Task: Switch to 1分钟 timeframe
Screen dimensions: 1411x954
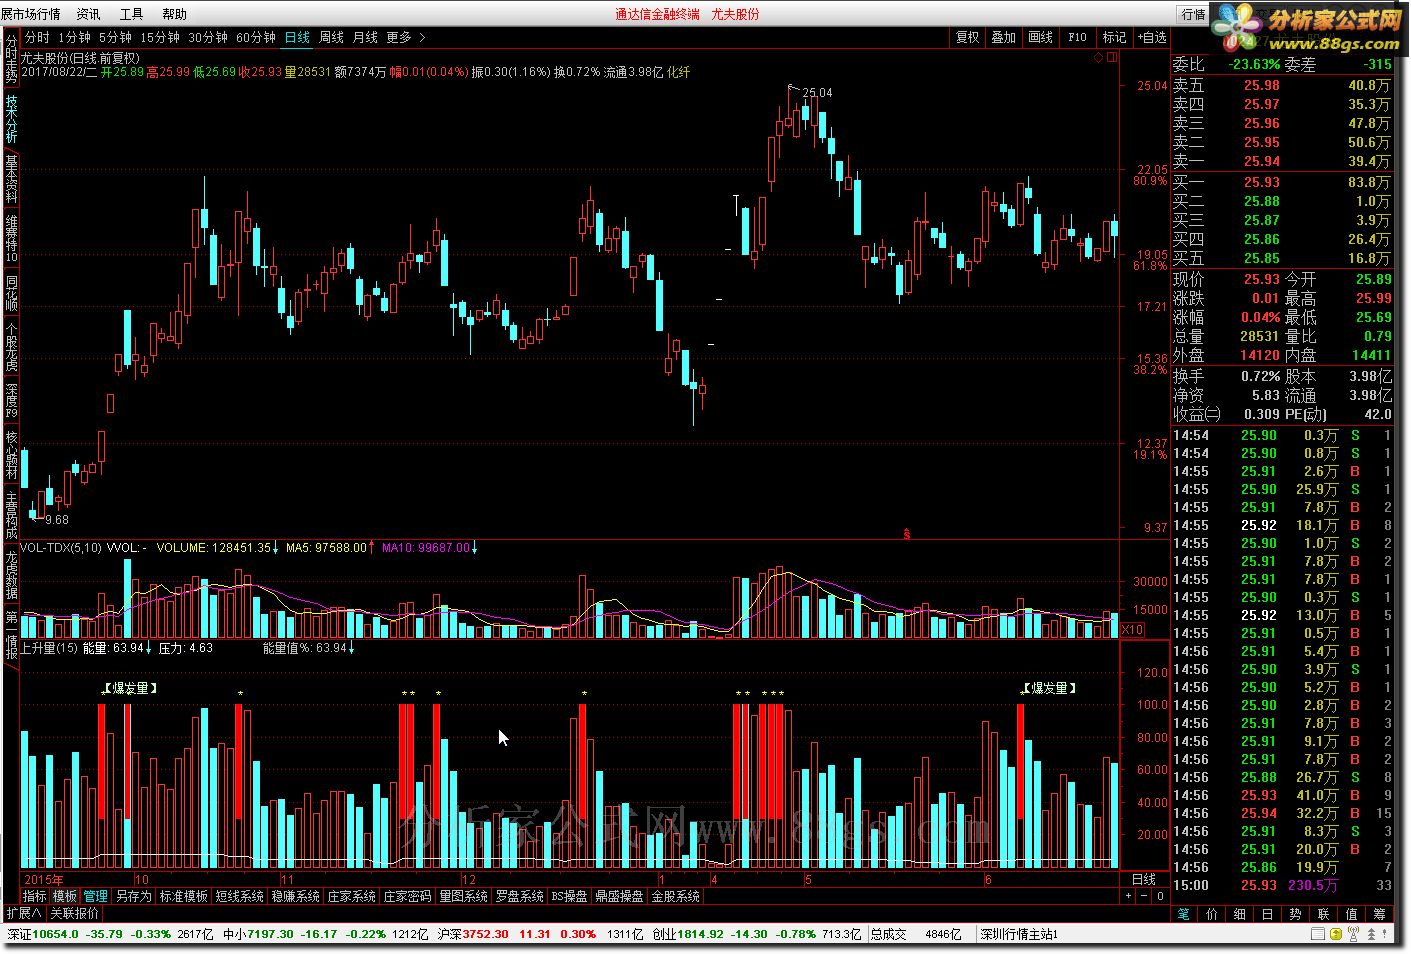Action: click(75, 37)
